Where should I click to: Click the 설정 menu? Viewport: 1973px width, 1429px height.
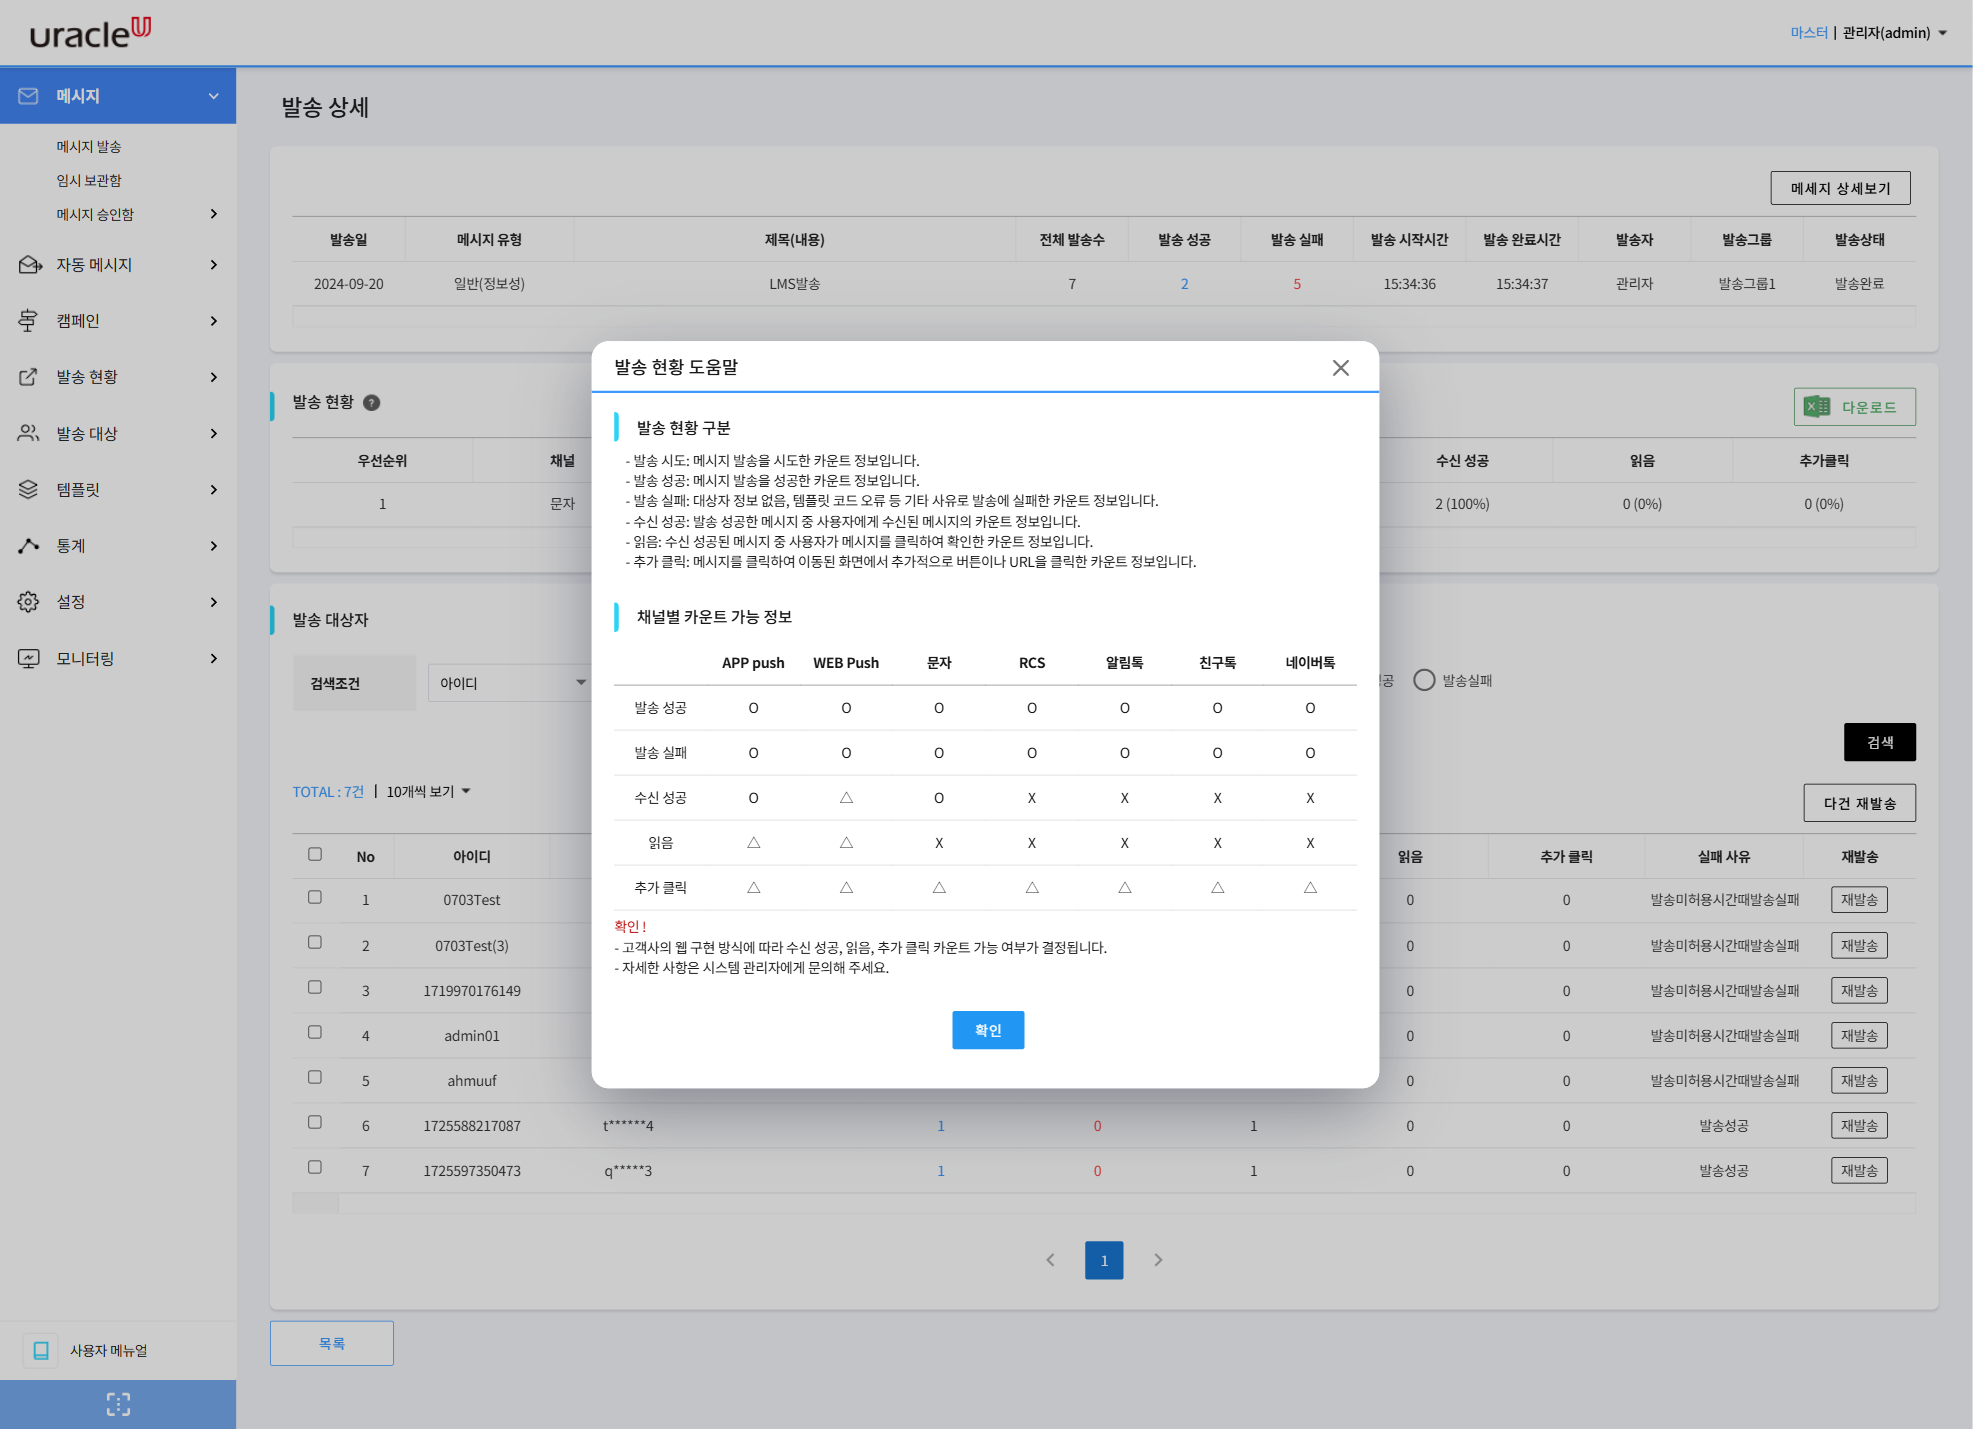[x=118, y=602]
